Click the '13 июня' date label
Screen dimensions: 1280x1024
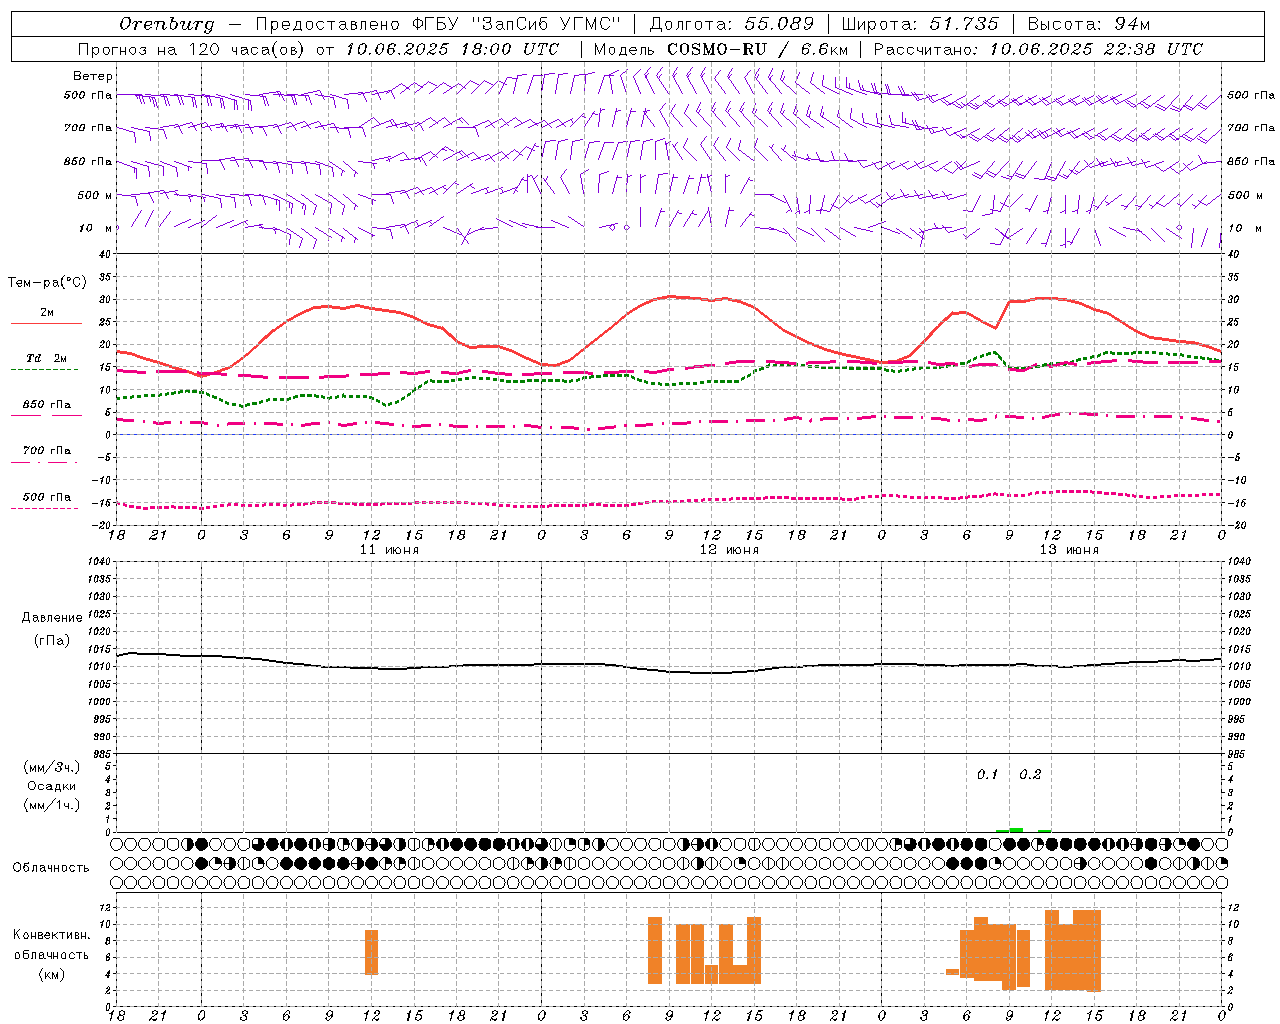point(1069,550)
